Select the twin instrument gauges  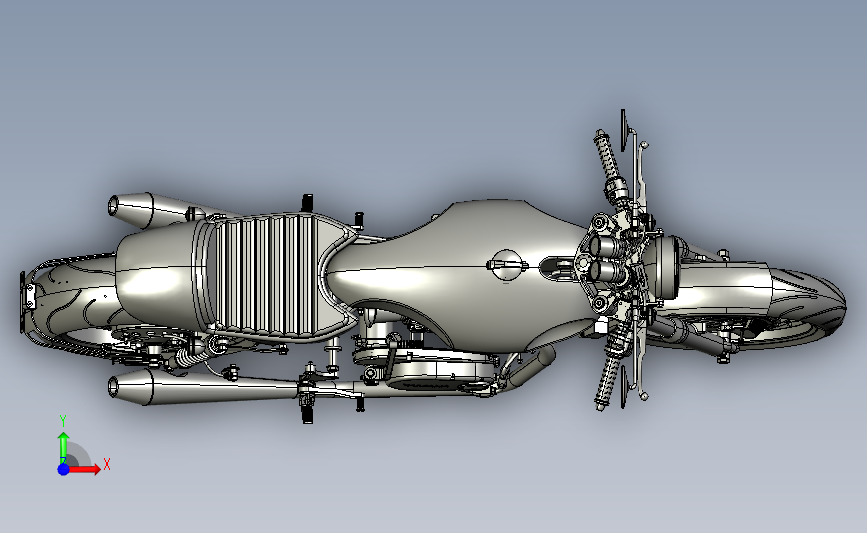607,258
